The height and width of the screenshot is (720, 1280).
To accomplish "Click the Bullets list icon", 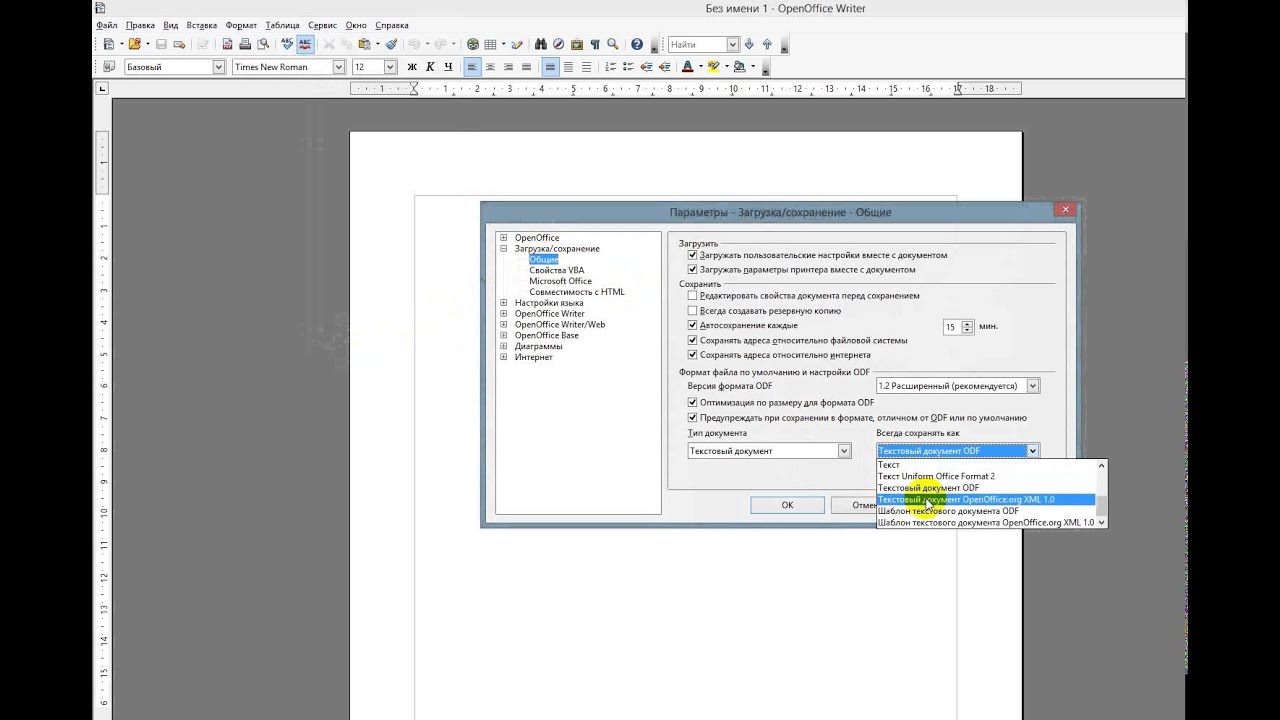I will point(628,67).
